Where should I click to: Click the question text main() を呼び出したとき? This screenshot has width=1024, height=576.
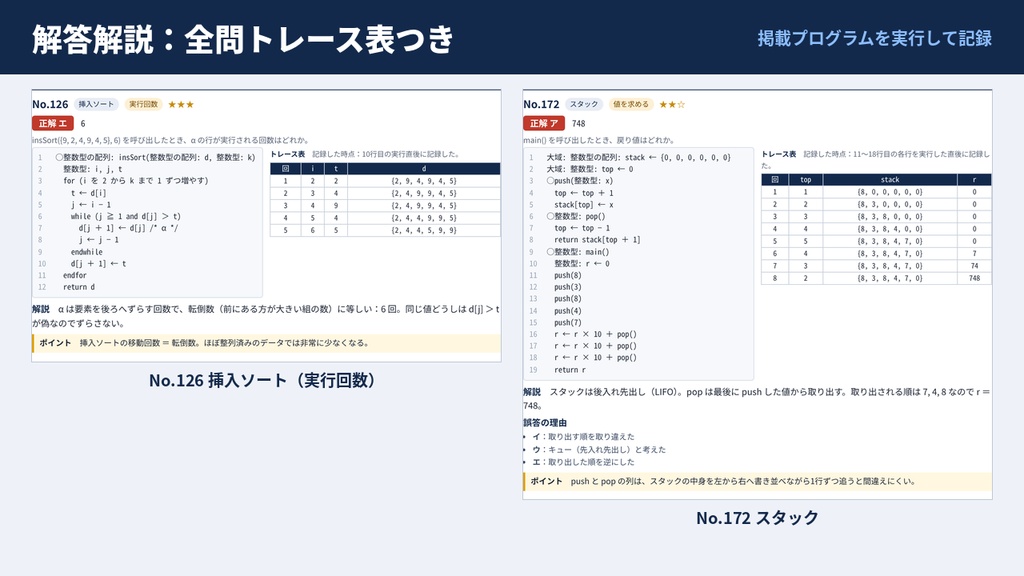599,140
